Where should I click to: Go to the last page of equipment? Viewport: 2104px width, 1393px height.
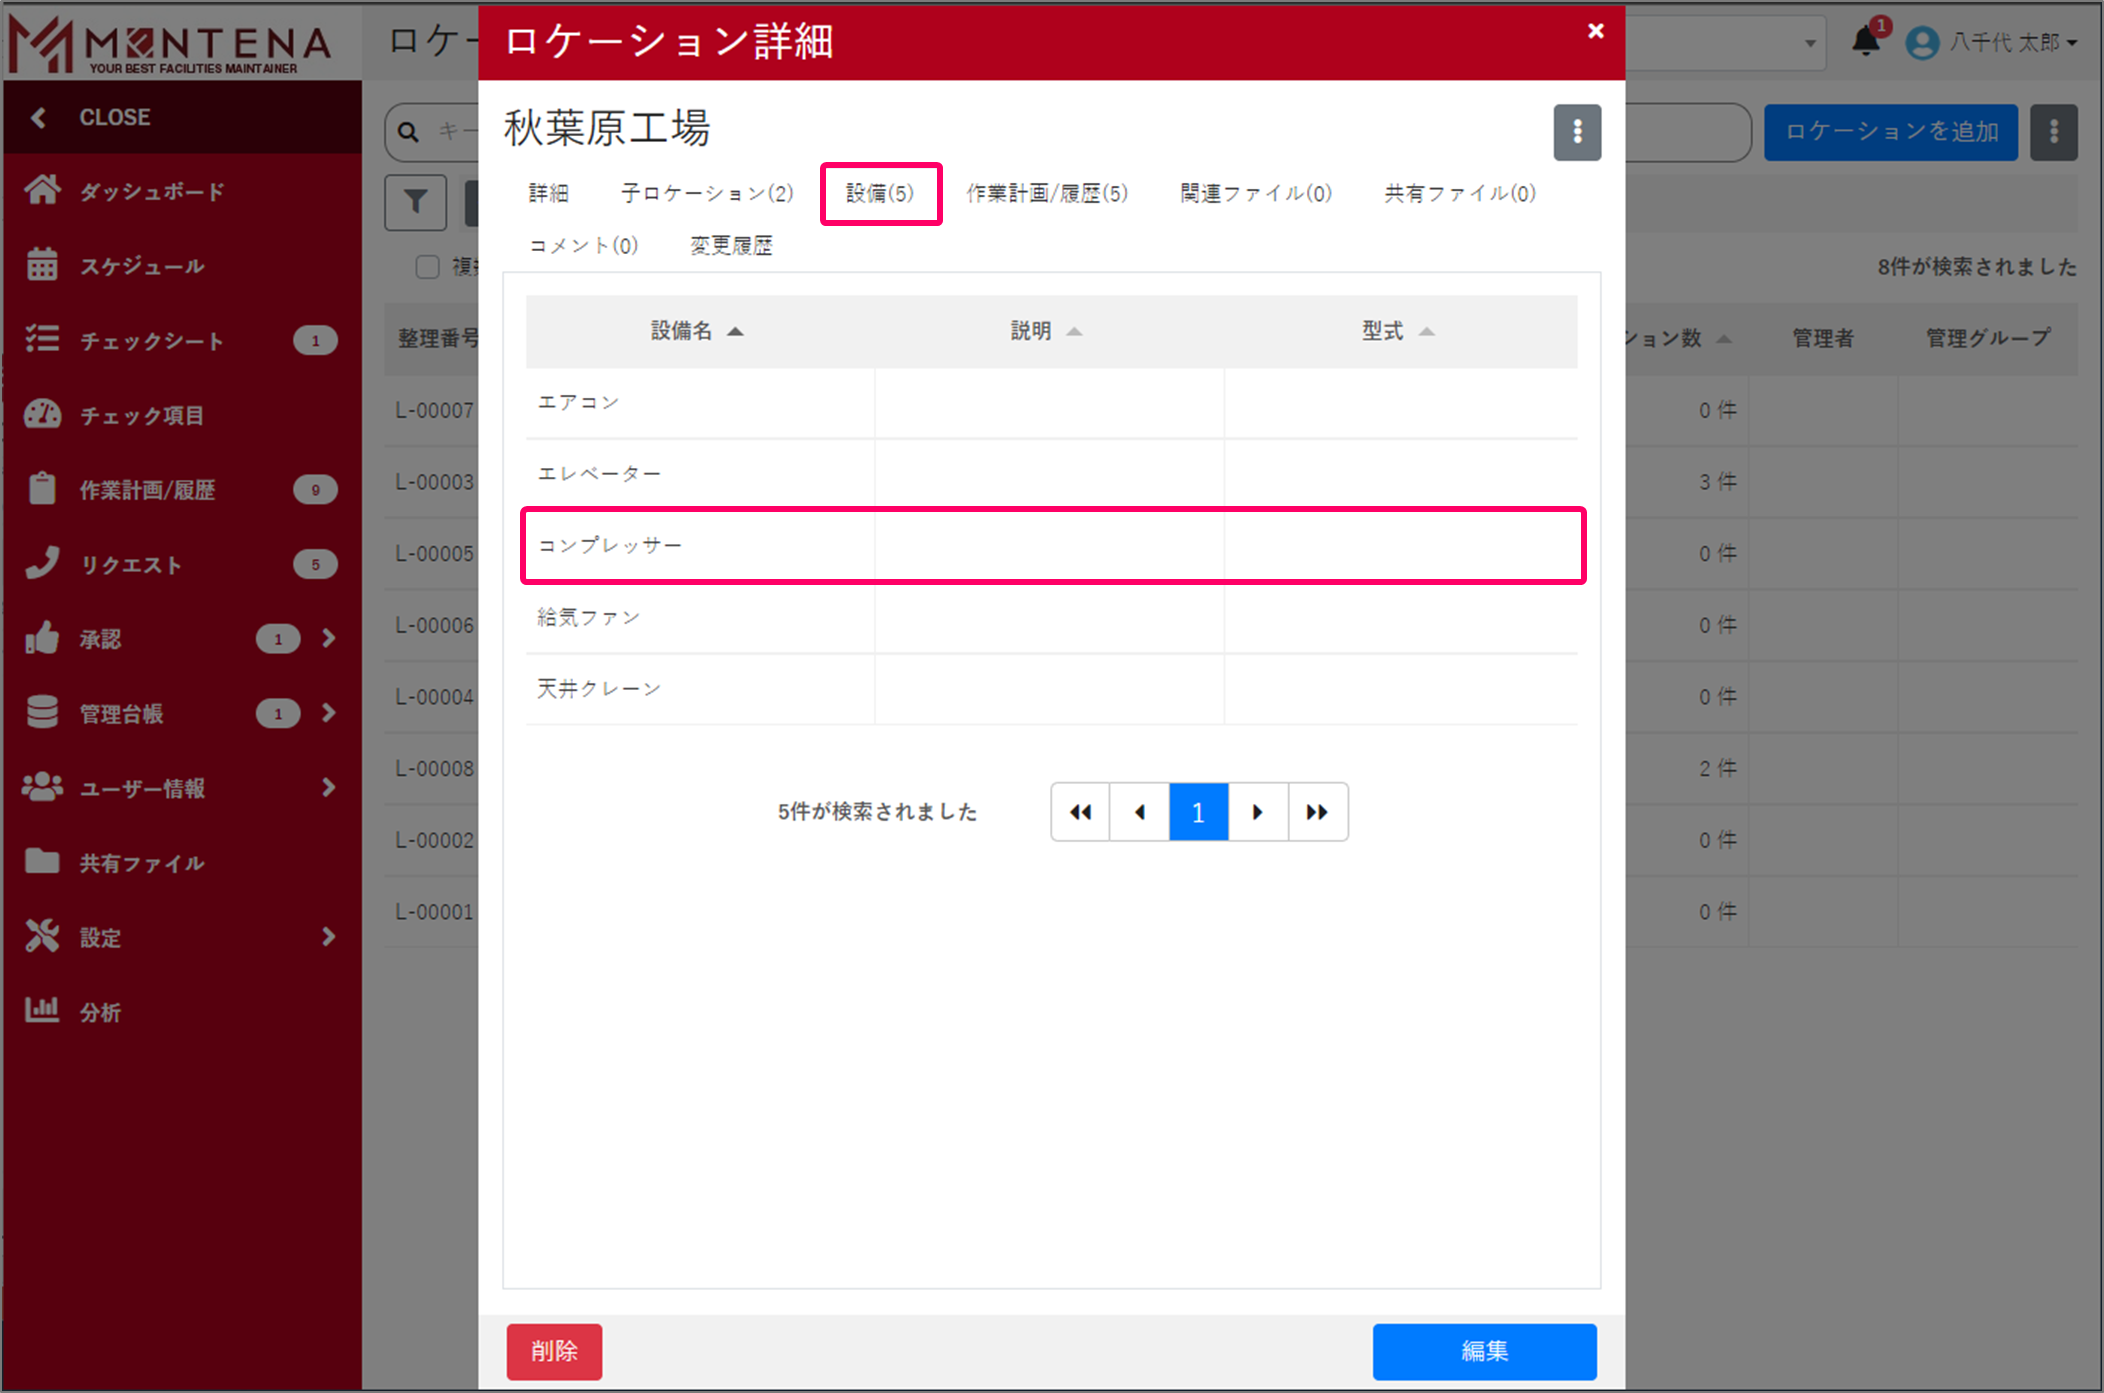(1317, 812)
